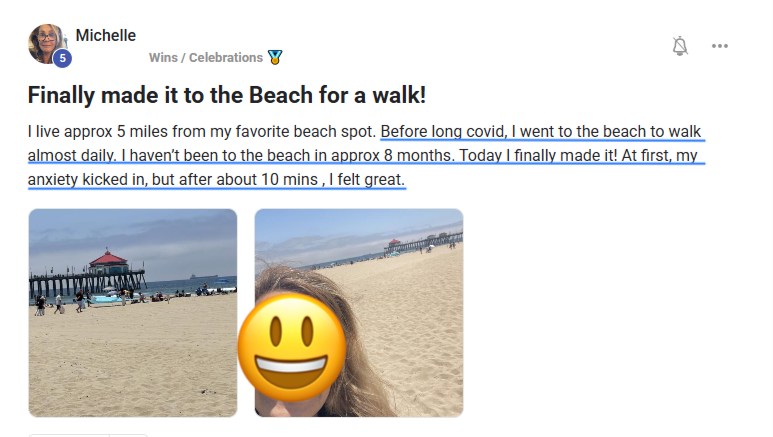The height and width of the screenshot is (437, 773).
Task: Click the red-roofed pier building in left photo
Action: click(x=105, y=262)
